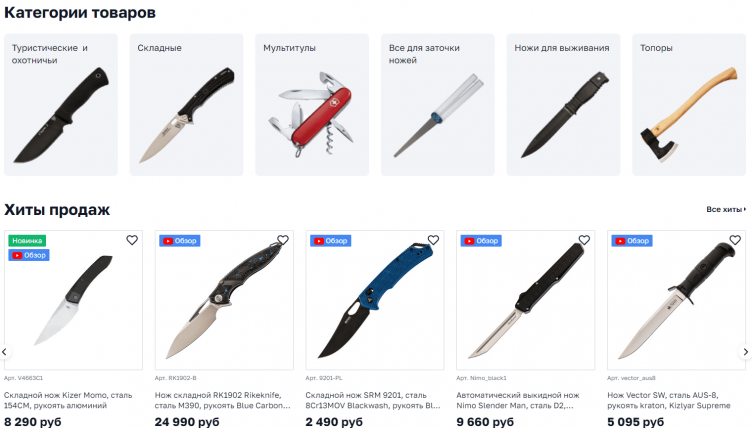Open Топоры category card
The height and width of the screenshot is (428, 752).
tap(689, 105)
